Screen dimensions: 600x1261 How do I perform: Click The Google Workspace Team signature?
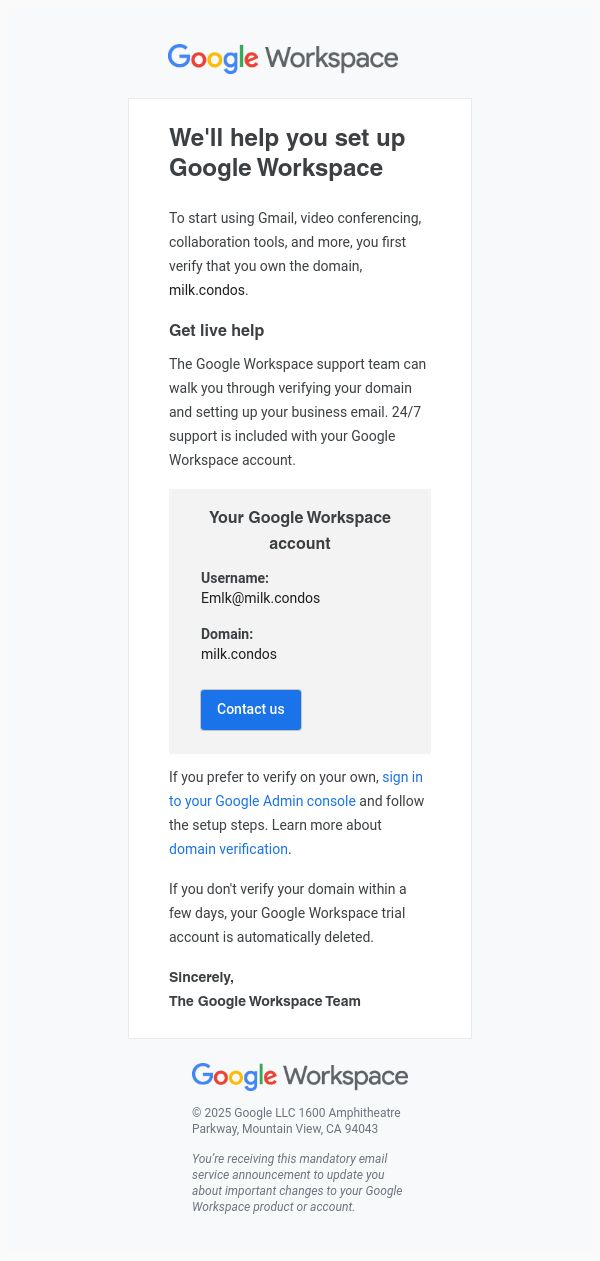pos(265,1001)
